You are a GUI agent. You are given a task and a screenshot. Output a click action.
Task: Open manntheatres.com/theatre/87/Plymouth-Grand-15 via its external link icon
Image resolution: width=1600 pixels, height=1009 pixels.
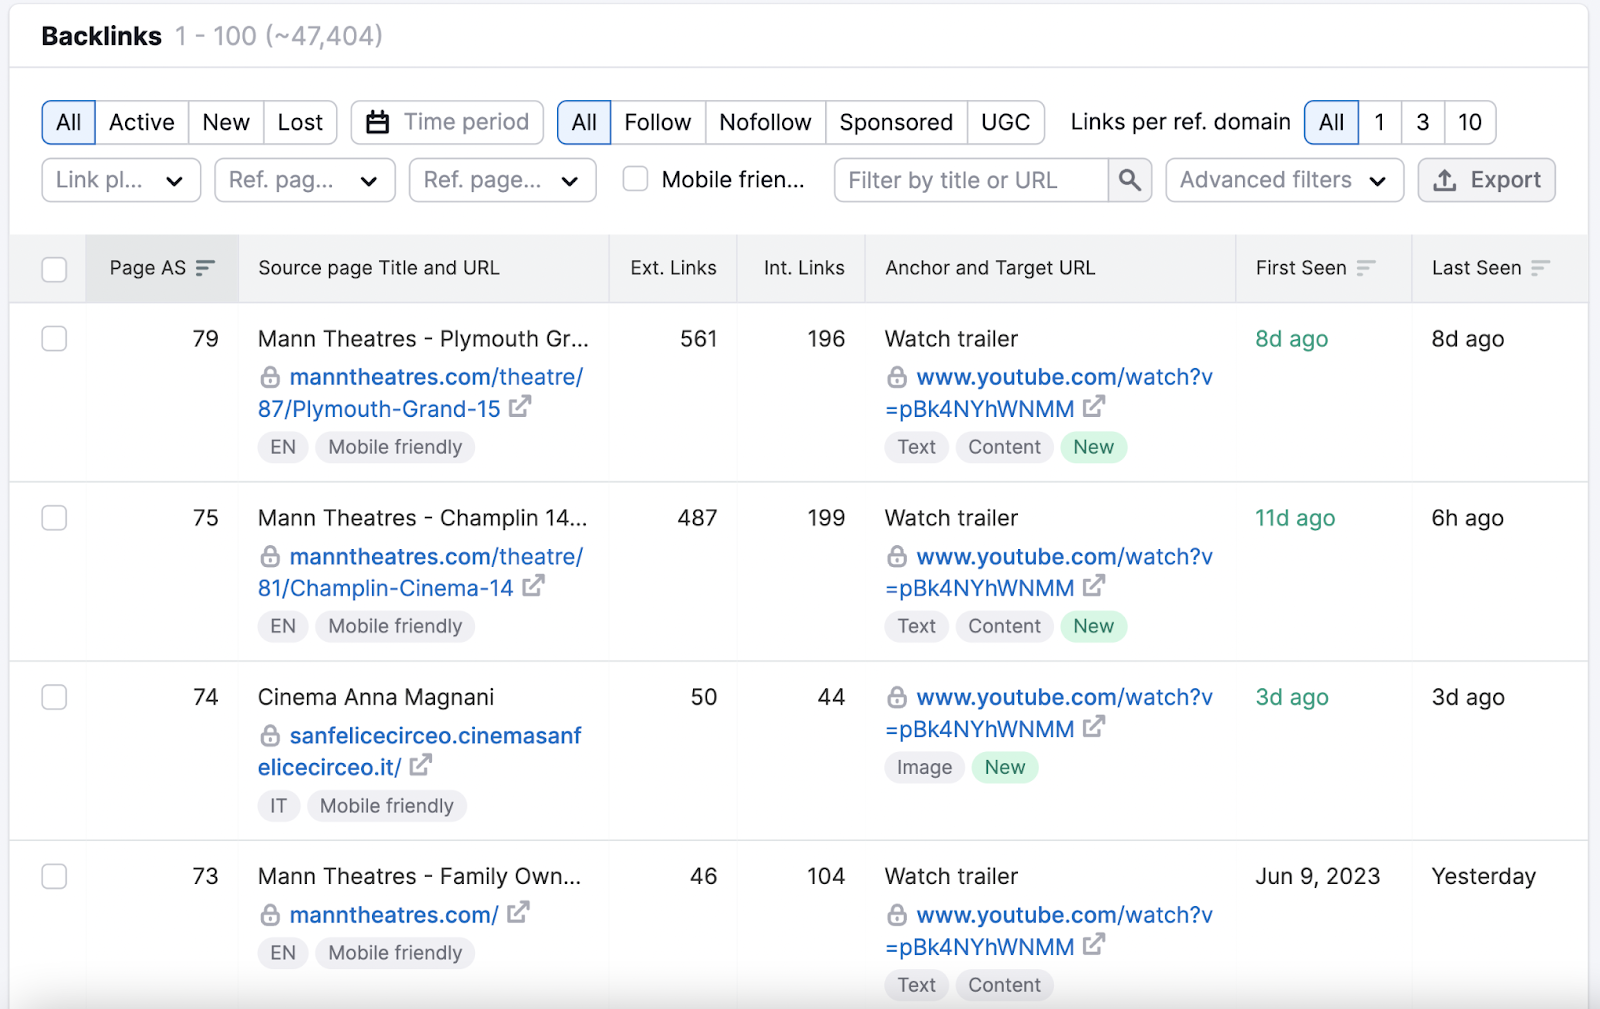click(521, 408)
